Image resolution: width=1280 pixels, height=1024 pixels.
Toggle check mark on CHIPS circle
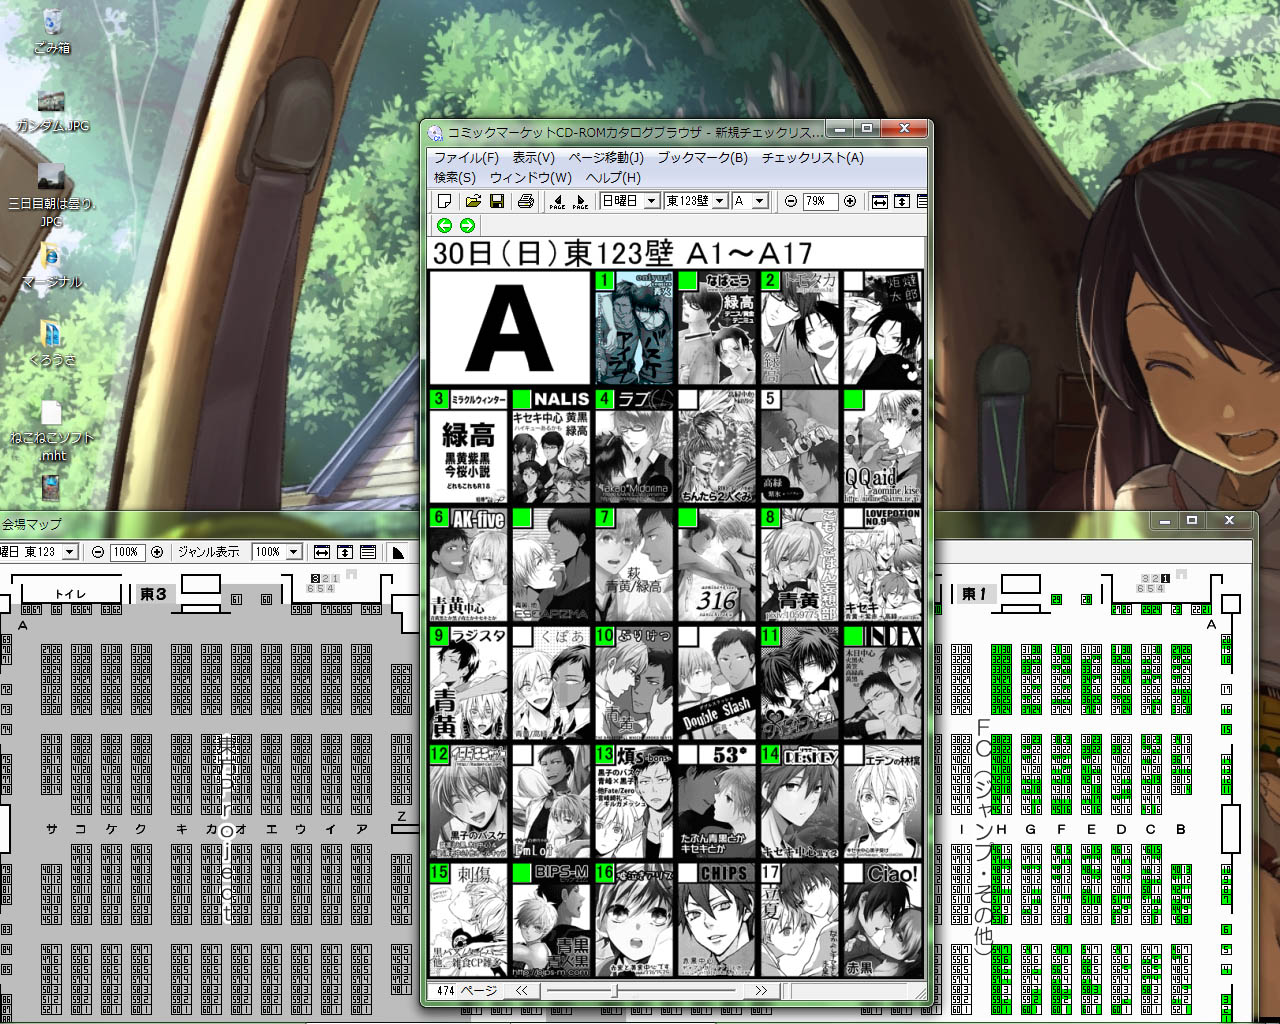tap(687, 872)
